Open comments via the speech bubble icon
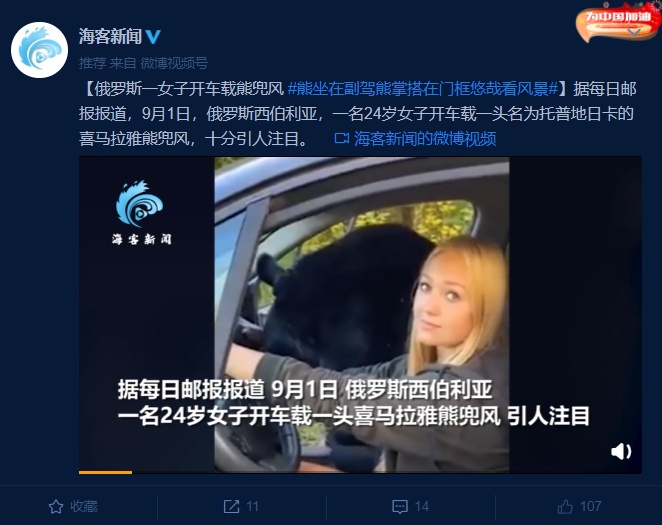Image resolution: width=662 pixels, height=525 pixels. (x=400, y=506)
